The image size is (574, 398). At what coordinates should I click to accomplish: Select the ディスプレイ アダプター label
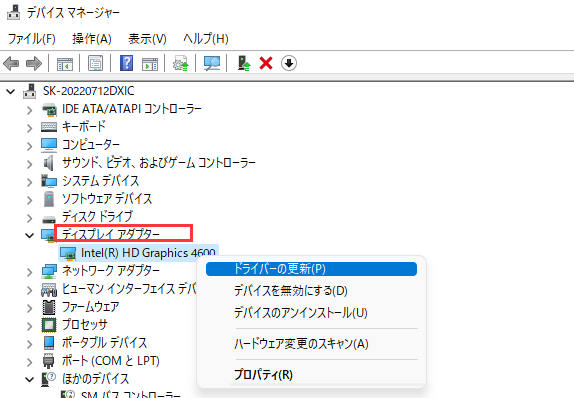111,234
